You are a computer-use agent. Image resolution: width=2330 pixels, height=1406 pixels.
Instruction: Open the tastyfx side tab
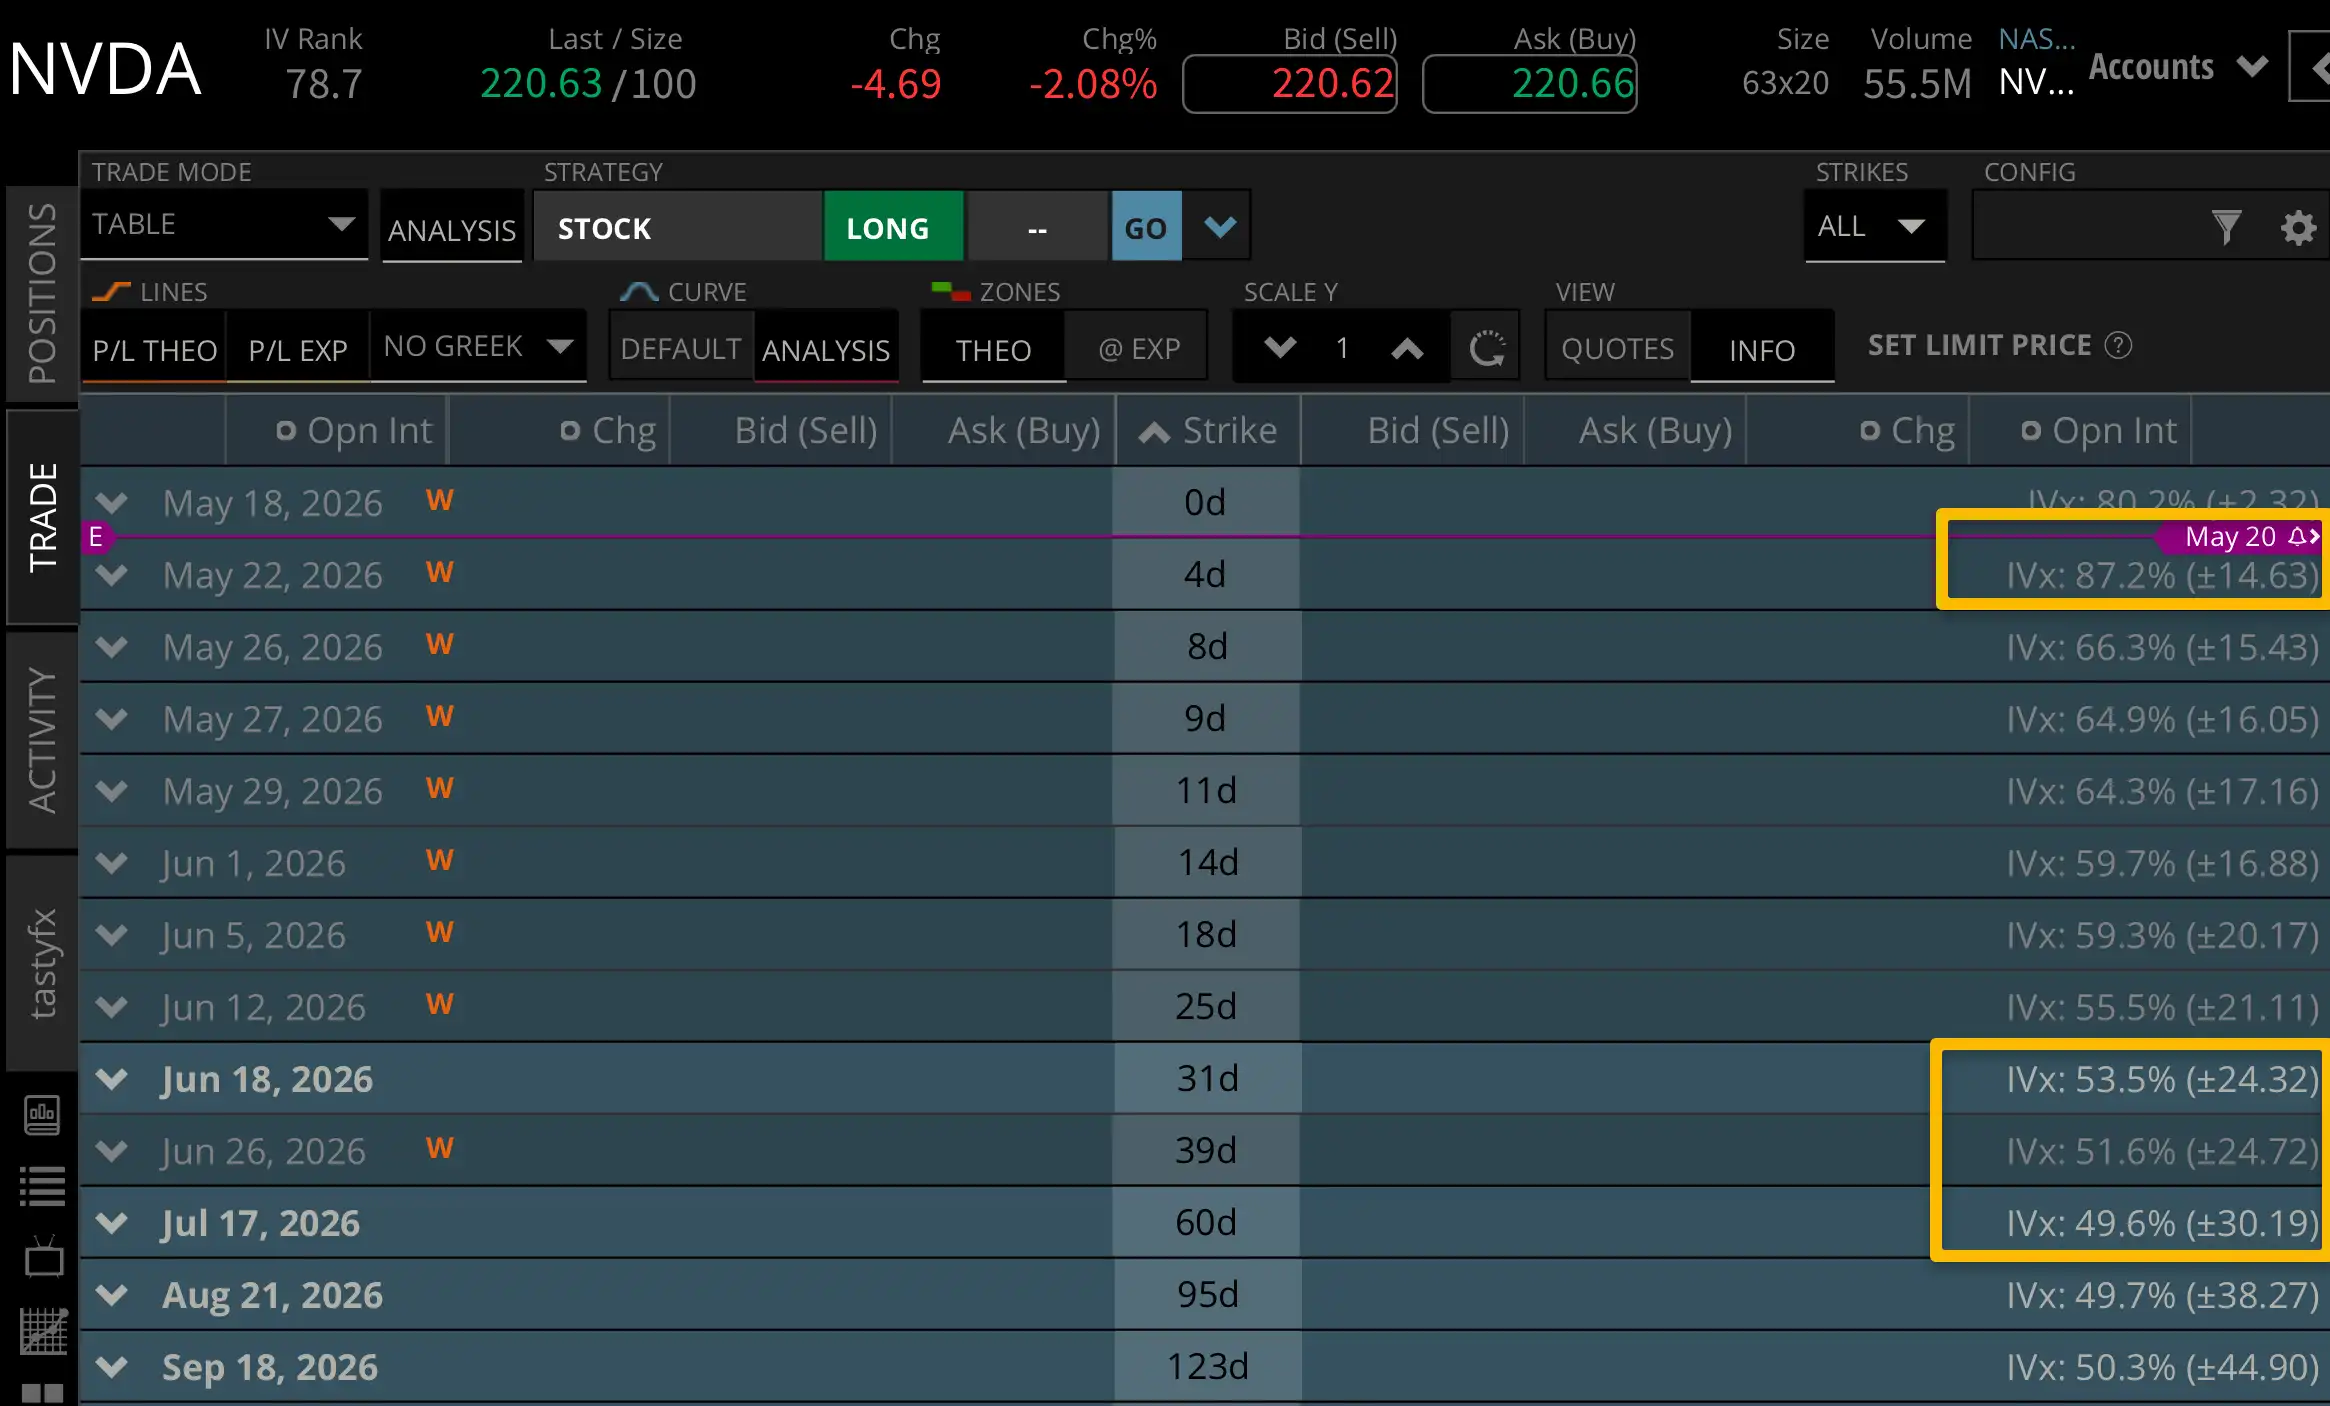42,963
